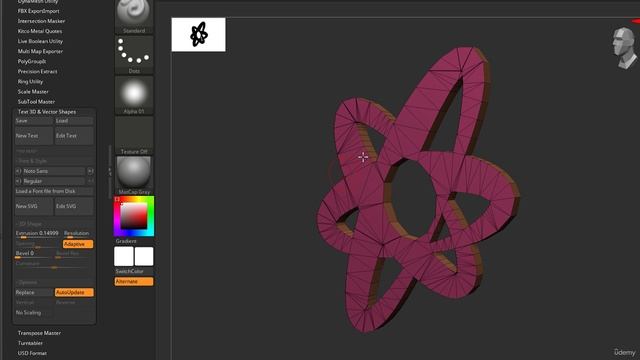Expand the USD Format section
Image resolution: width=640 pixels, height=360 pixels.
tap(32, 353)
